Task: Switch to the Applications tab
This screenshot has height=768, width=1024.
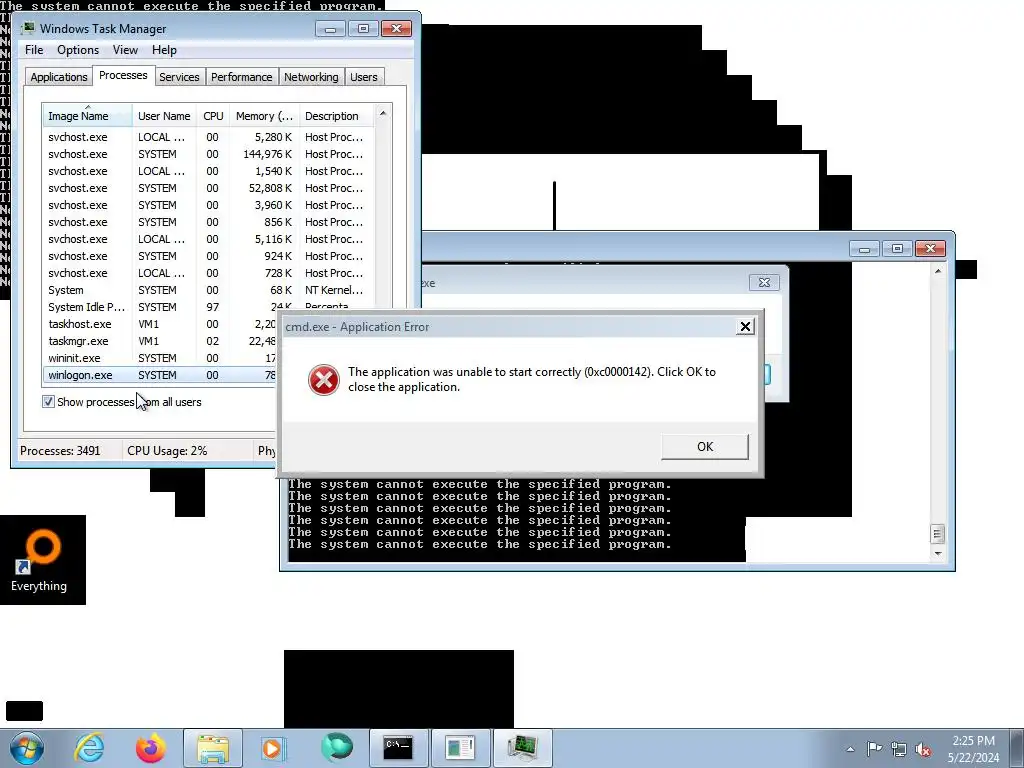Action: click(59, 77)
